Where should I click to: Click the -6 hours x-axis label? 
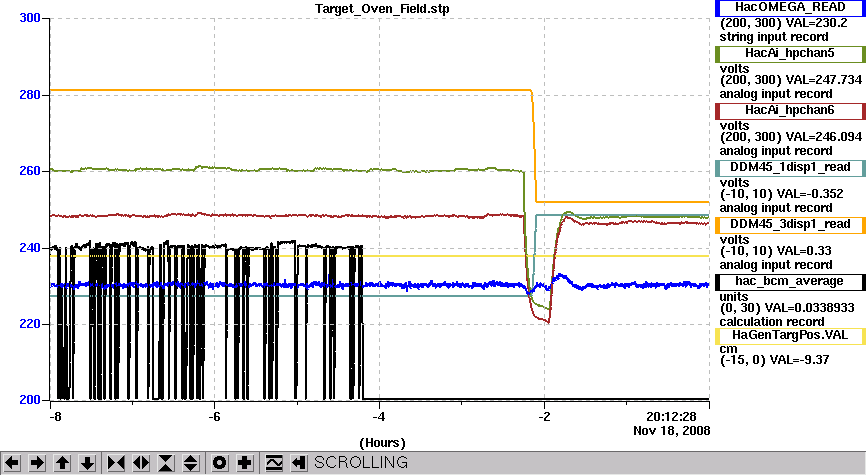point(214,417)
